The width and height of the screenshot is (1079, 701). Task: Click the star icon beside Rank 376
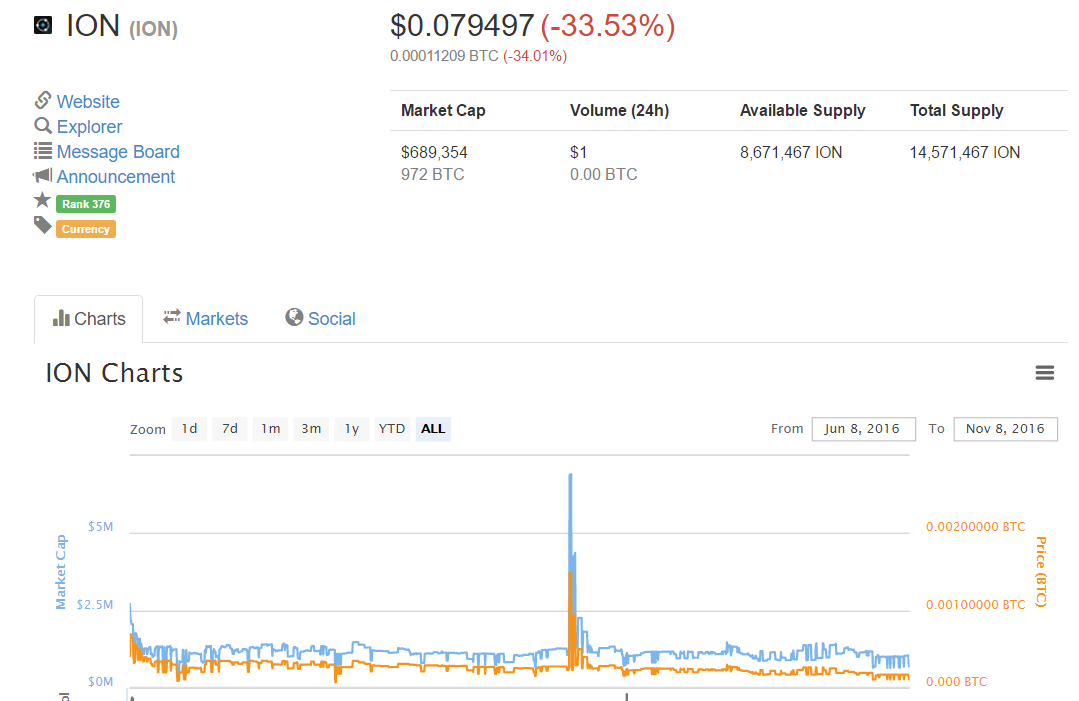point(43,200)
